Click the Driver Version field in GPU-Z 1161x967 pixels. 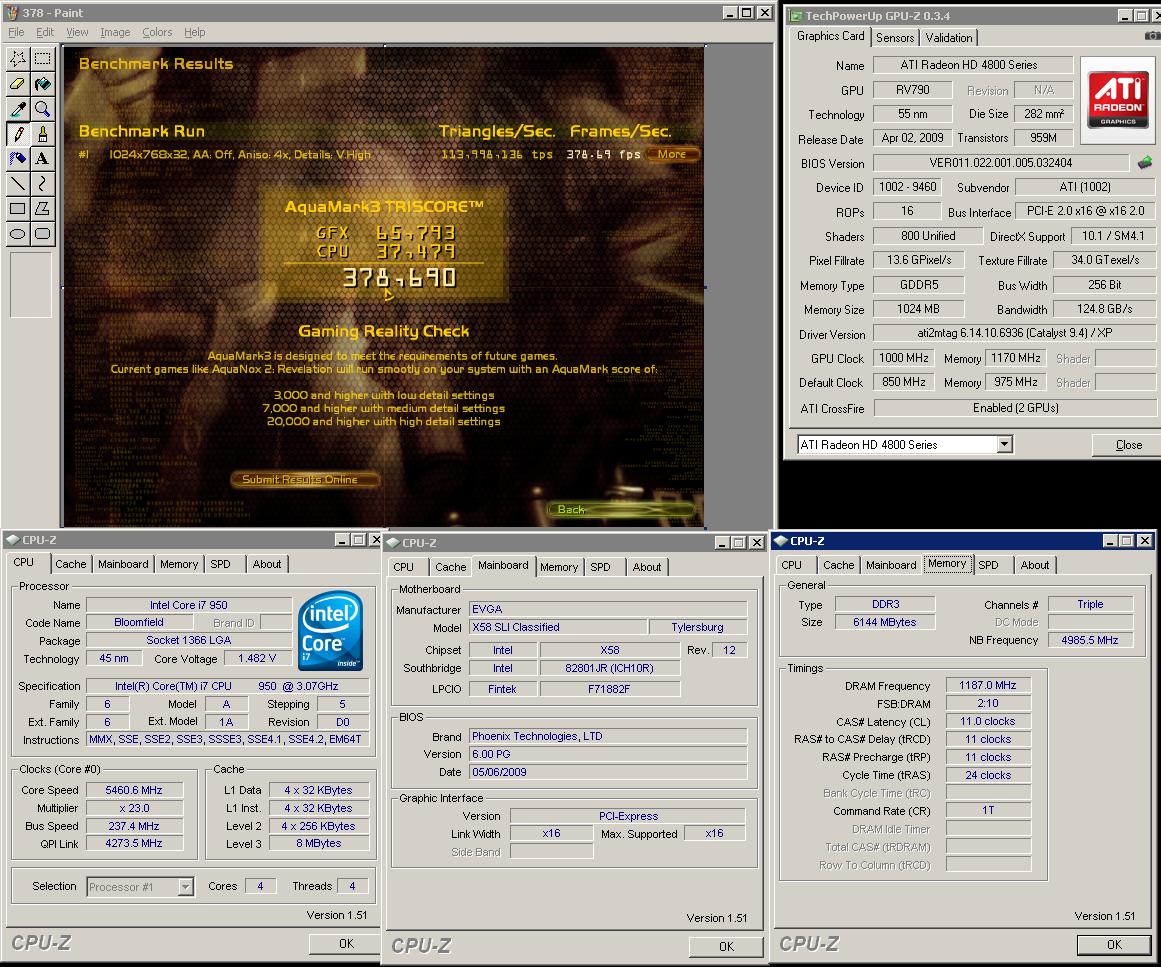pyautogui.click(x=1014, y=333)
